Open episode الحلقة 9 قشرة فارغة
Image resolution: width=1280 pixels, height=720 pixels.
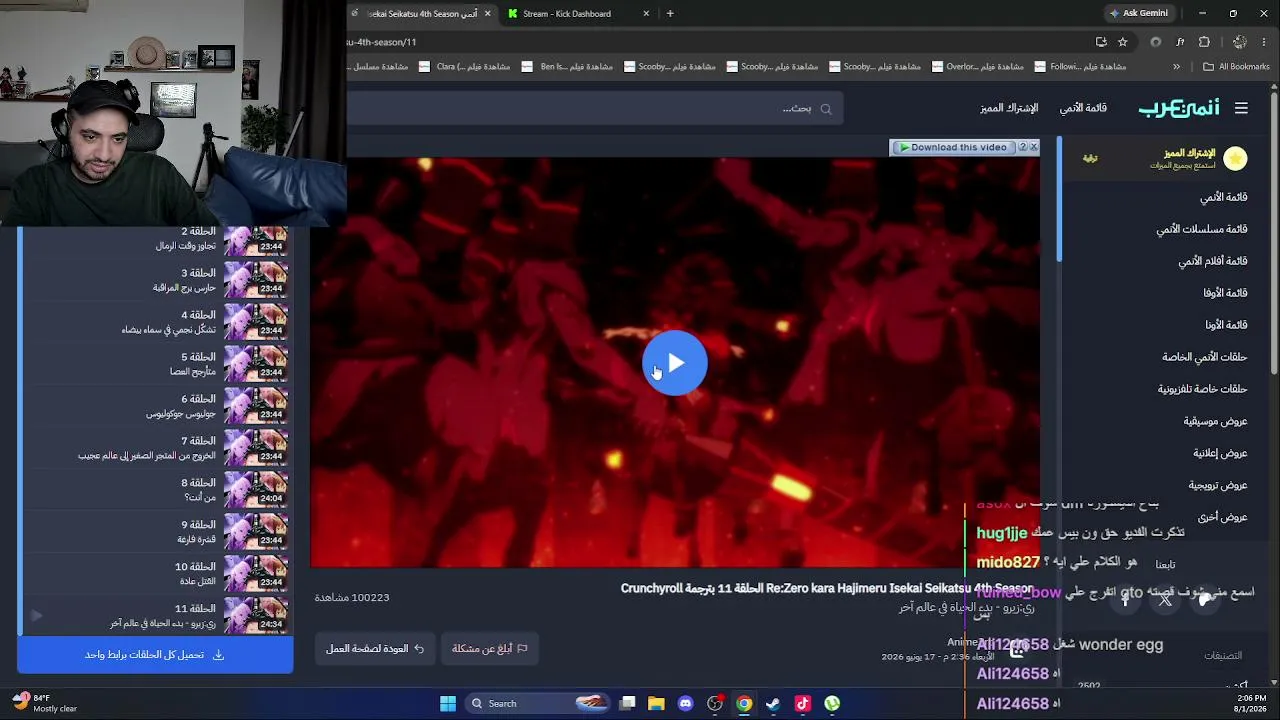[x=156, y=532]
